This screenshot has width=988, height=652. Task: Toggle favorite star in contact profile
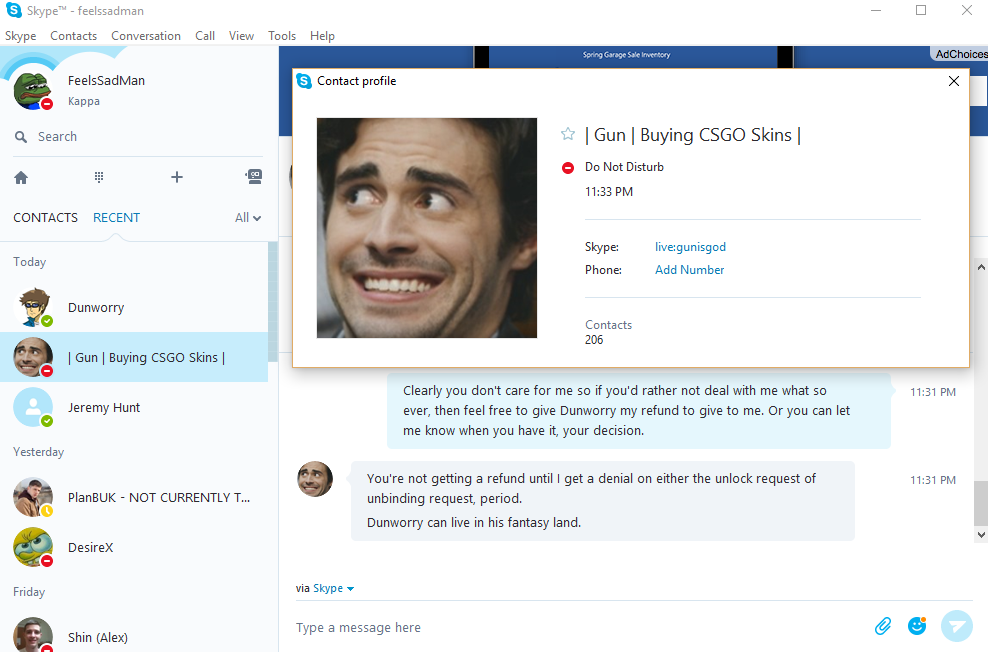568,134
